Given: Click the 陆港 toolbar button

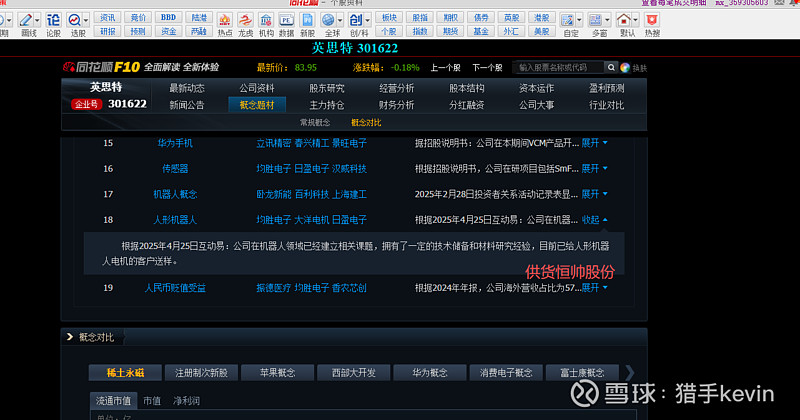Looking at the screenshot, I should 199,17.
